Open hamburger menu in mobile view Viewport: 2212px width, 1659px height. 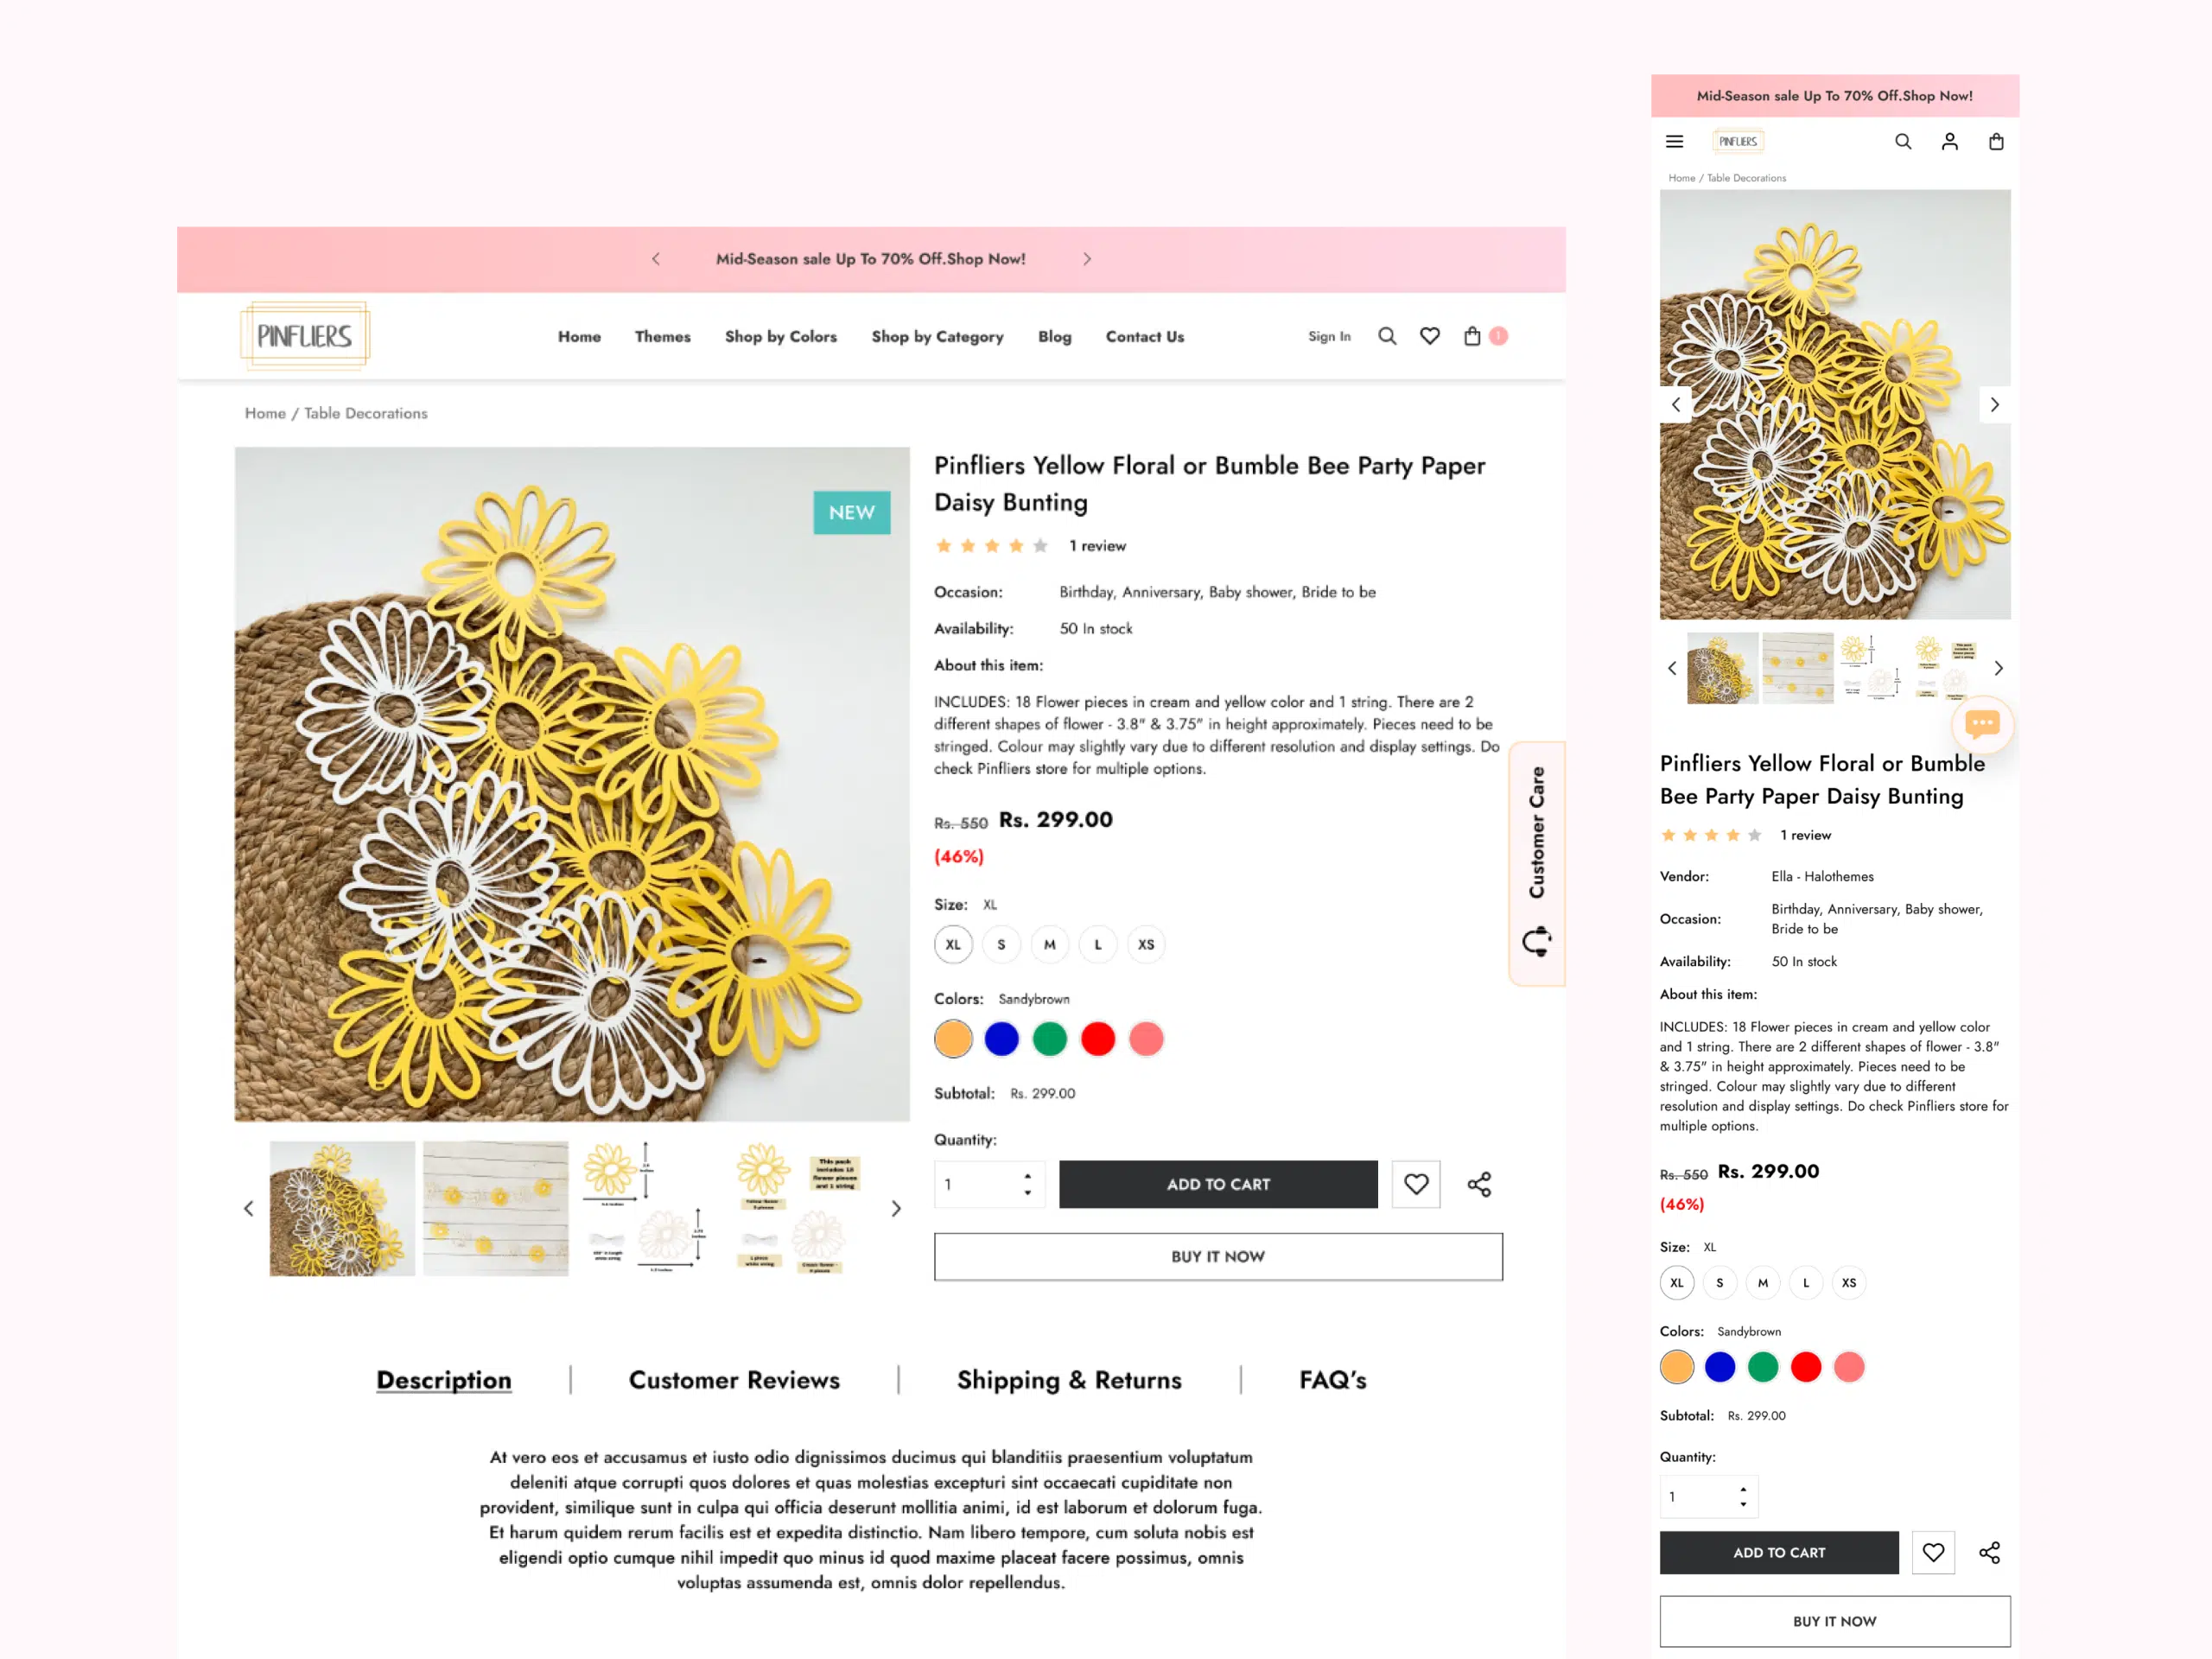click(x=1674, y=142)
